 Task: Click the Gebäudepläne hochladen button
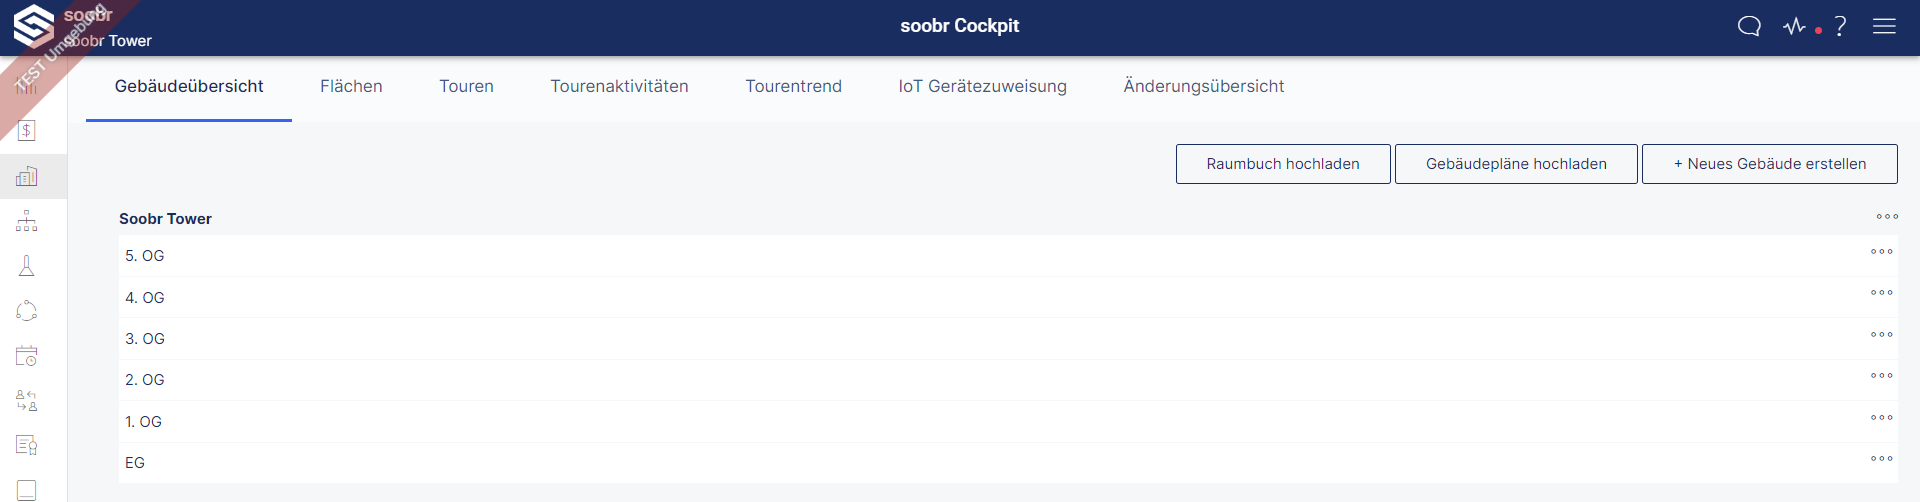pyautogui.click(x=1516, y=164)
